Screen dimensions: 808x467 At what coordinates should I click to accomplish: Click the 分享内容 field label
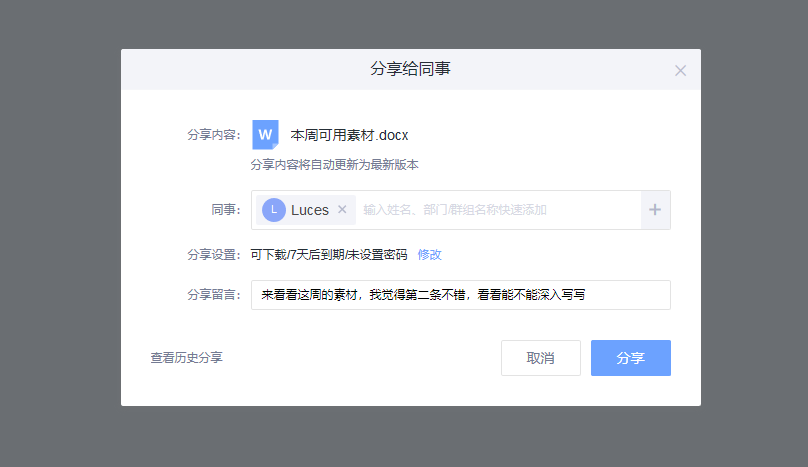[213, 135]
